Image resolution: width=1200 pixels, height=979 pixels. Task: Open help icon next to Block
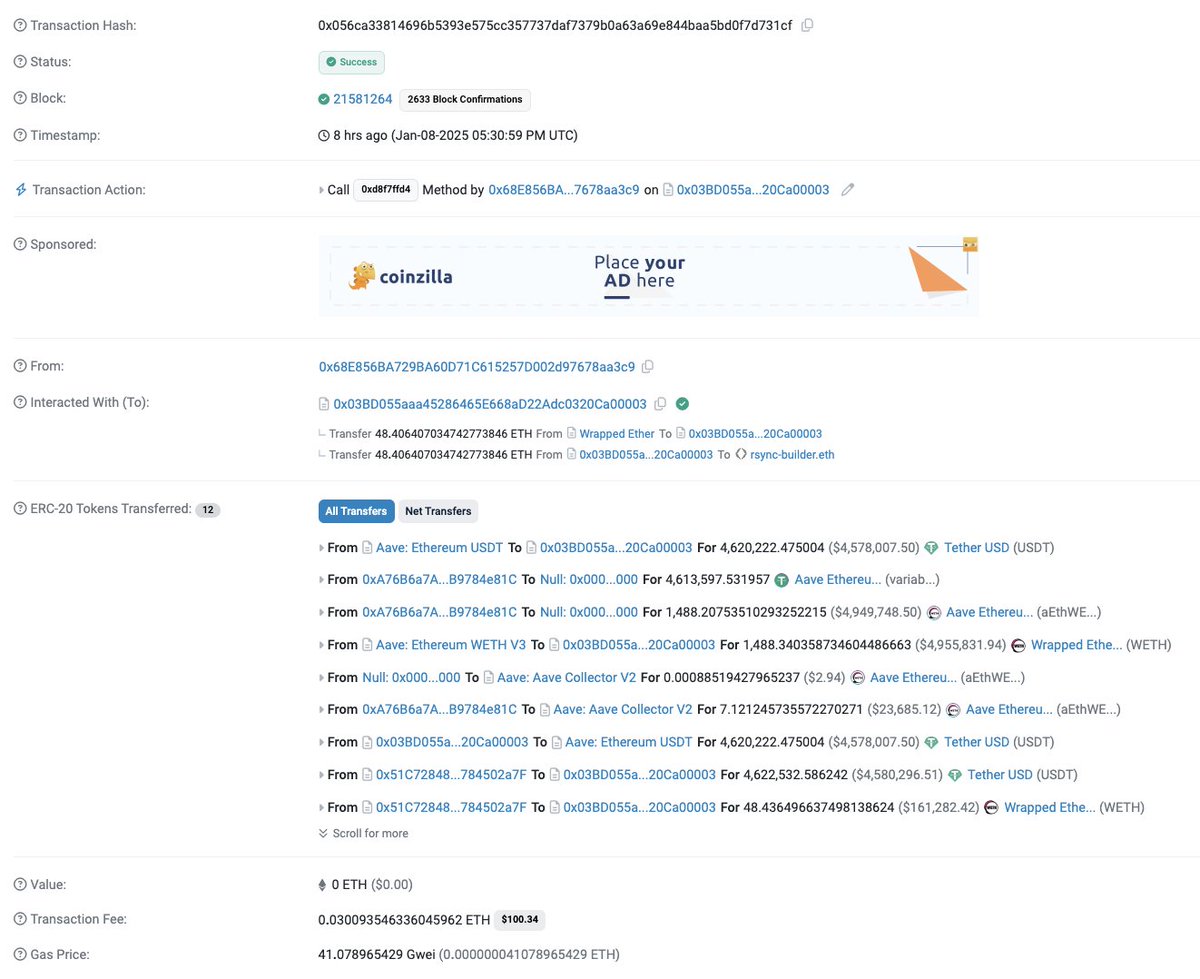tap(20, 99)
